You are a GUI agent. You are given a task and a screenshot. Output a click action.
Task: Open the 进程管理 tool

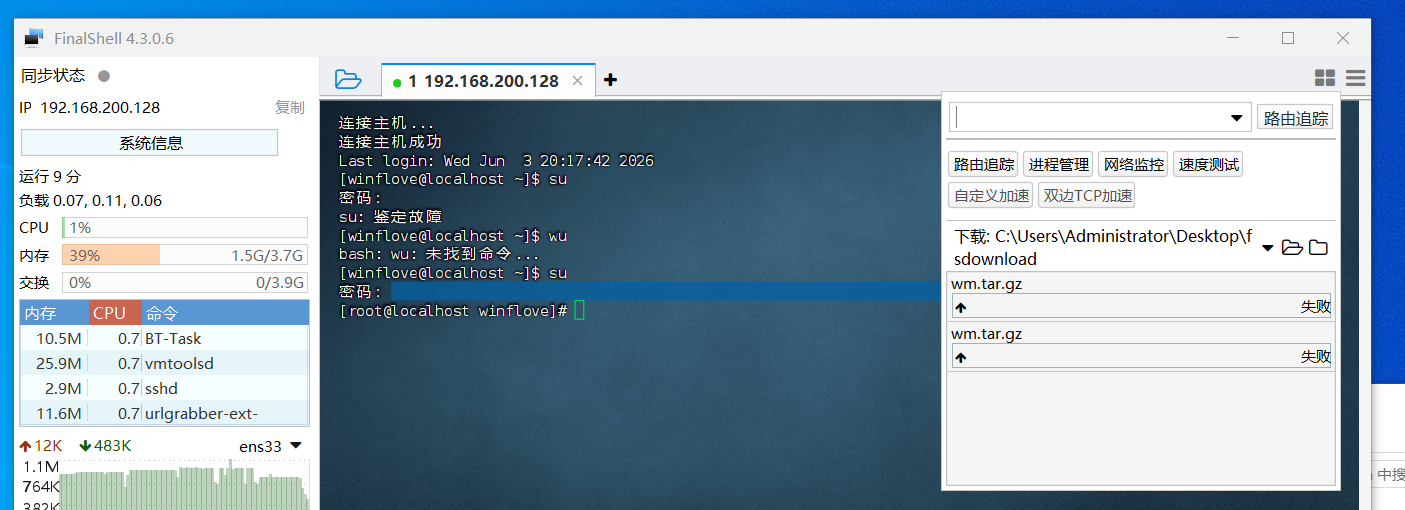[1059, 165]
